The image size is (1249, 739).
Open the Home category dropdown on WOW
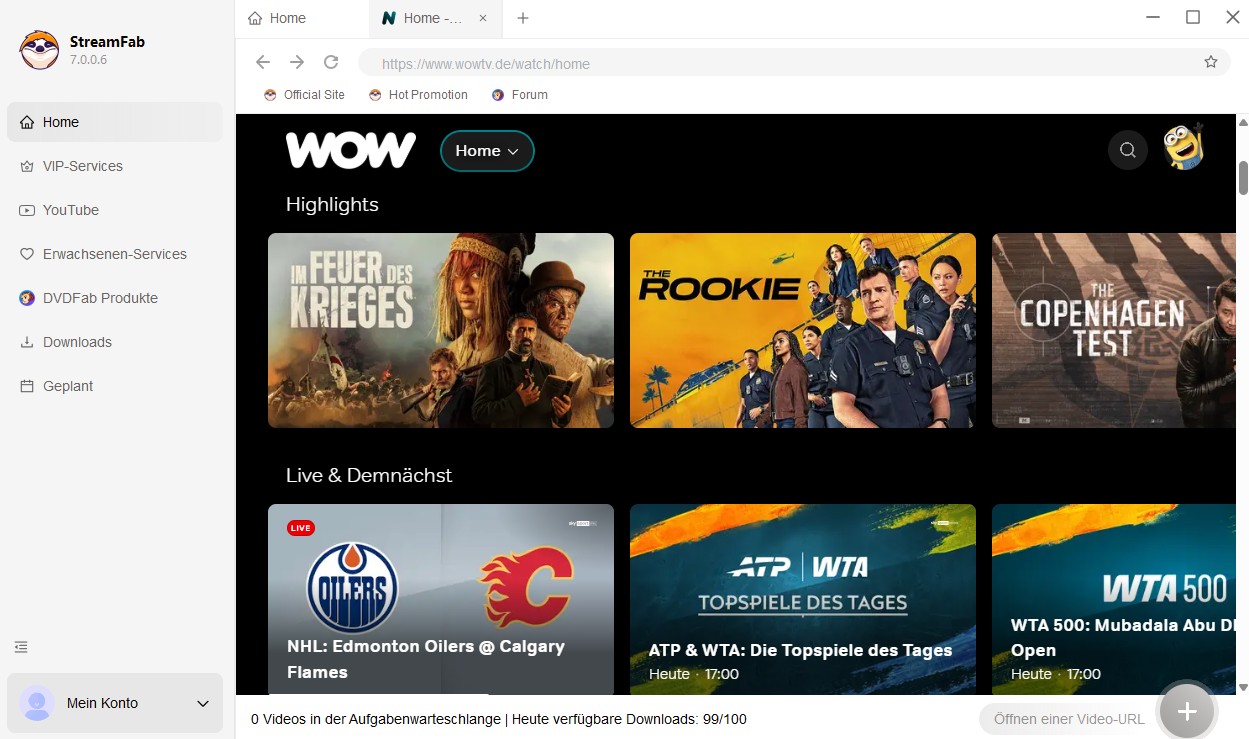(x=487, y=150)
